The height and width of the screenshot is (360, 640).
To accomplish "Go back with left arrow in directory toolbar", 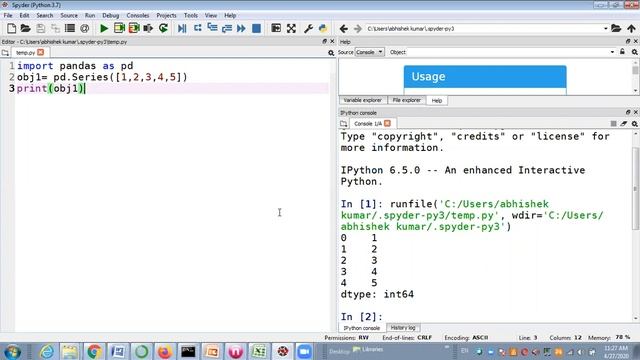I will tap(344, 29).
